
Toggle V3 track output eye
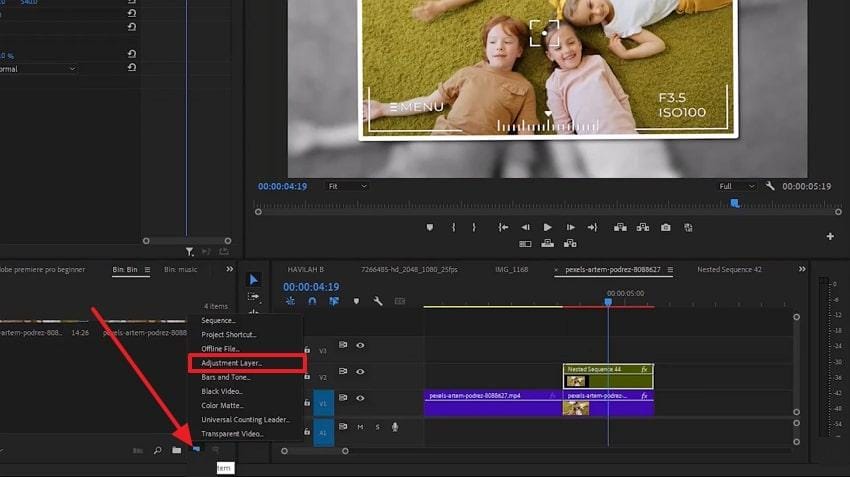(x=360, y=345)
